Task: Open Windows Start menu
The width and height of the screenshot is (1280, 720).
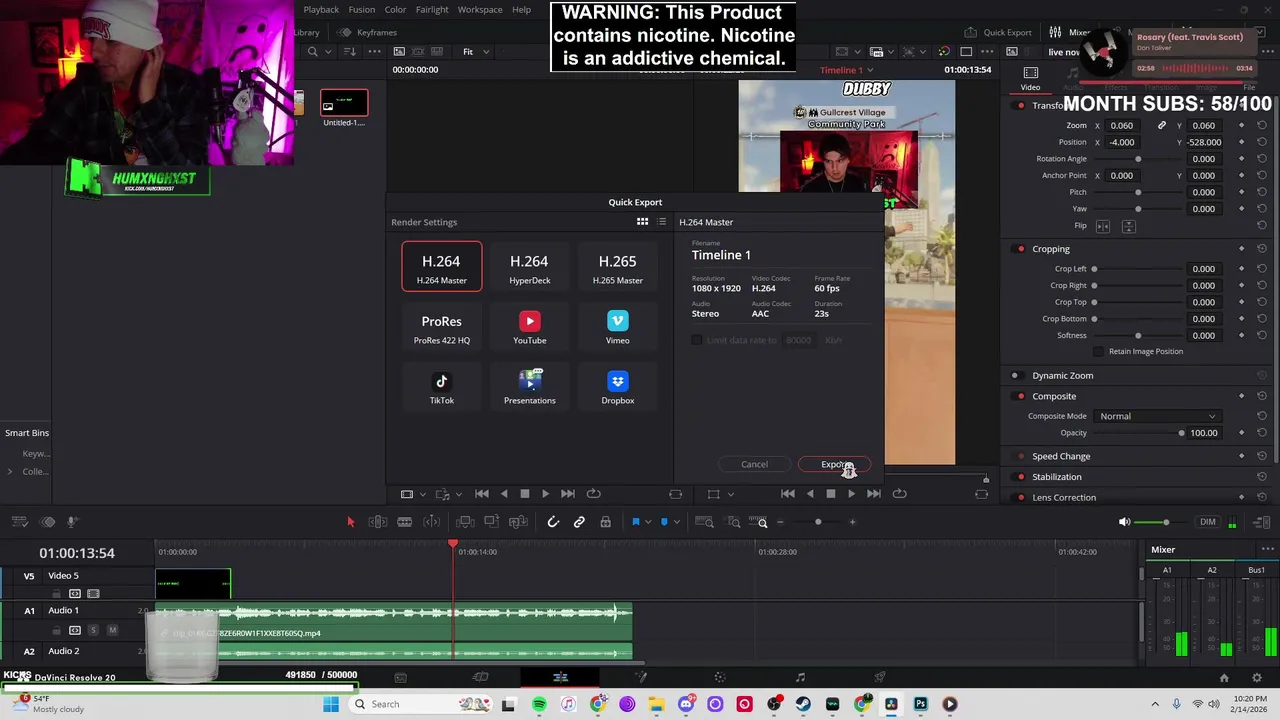Action: [331, 704]
